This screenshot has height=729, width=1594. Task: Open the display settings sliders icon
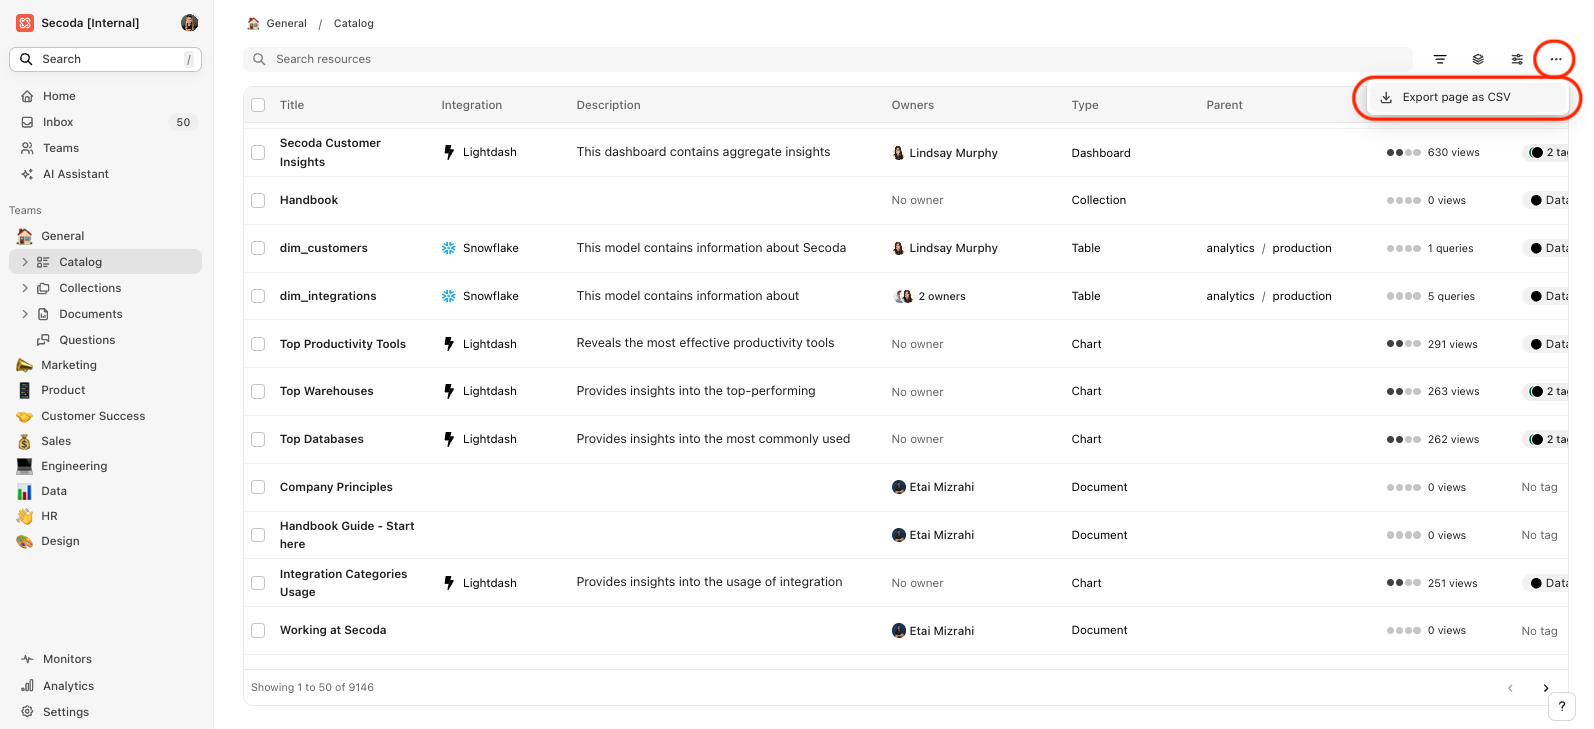pos(1517,59)
